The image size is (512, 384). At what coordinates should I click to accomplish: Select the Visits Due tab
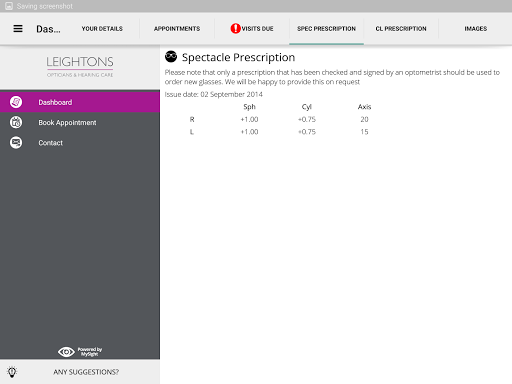click(252, 29)
